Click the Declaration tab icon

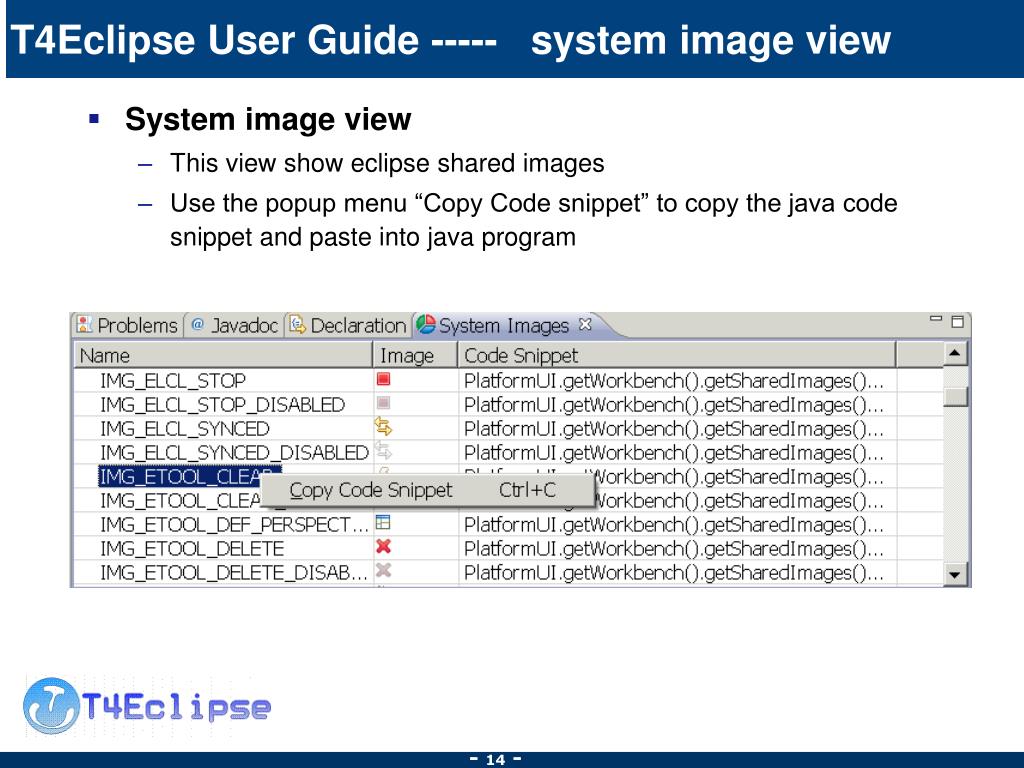pyautogui.click(x=297, y=324)
